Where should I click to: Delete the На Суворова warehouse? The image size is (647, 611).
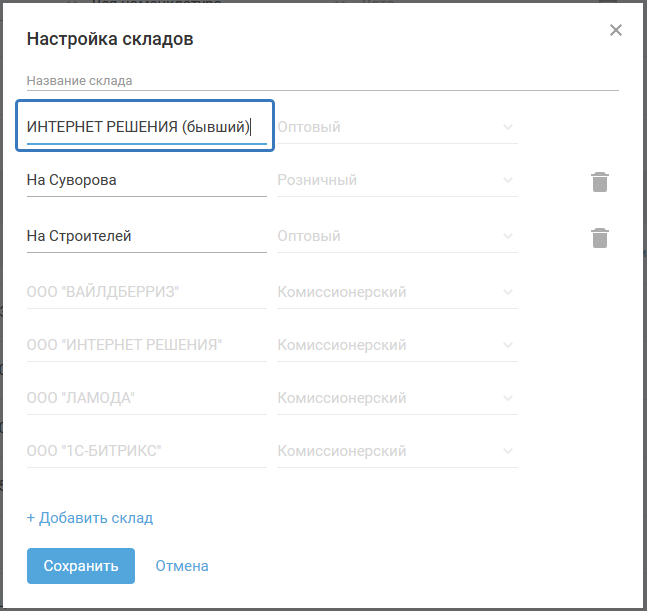(x=599, y=182)
